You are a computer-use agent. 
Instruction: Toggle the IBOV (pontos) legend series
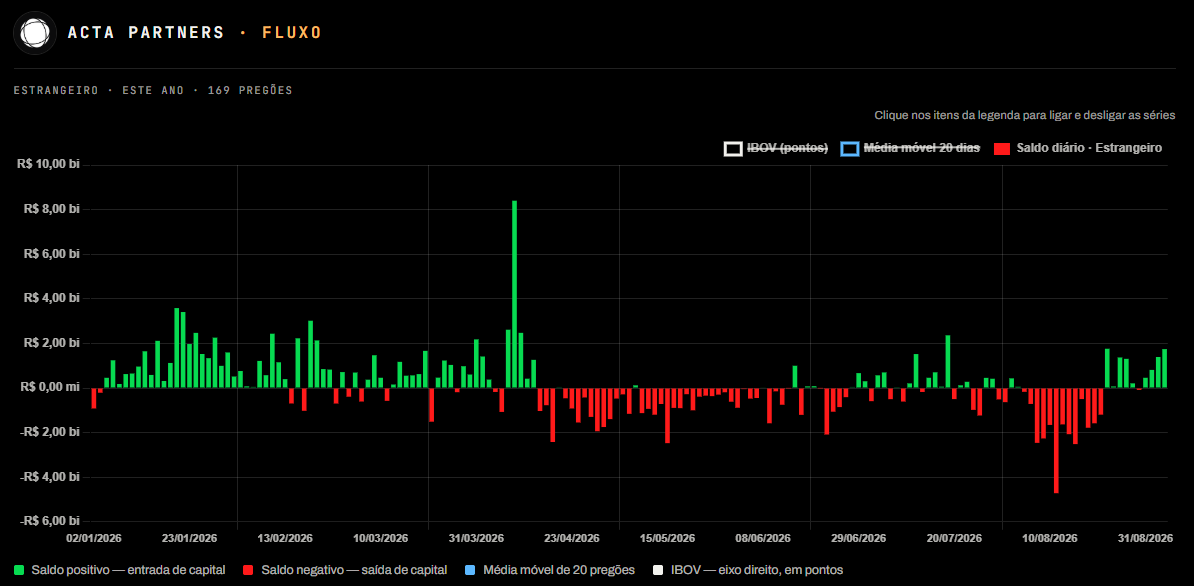776,148
